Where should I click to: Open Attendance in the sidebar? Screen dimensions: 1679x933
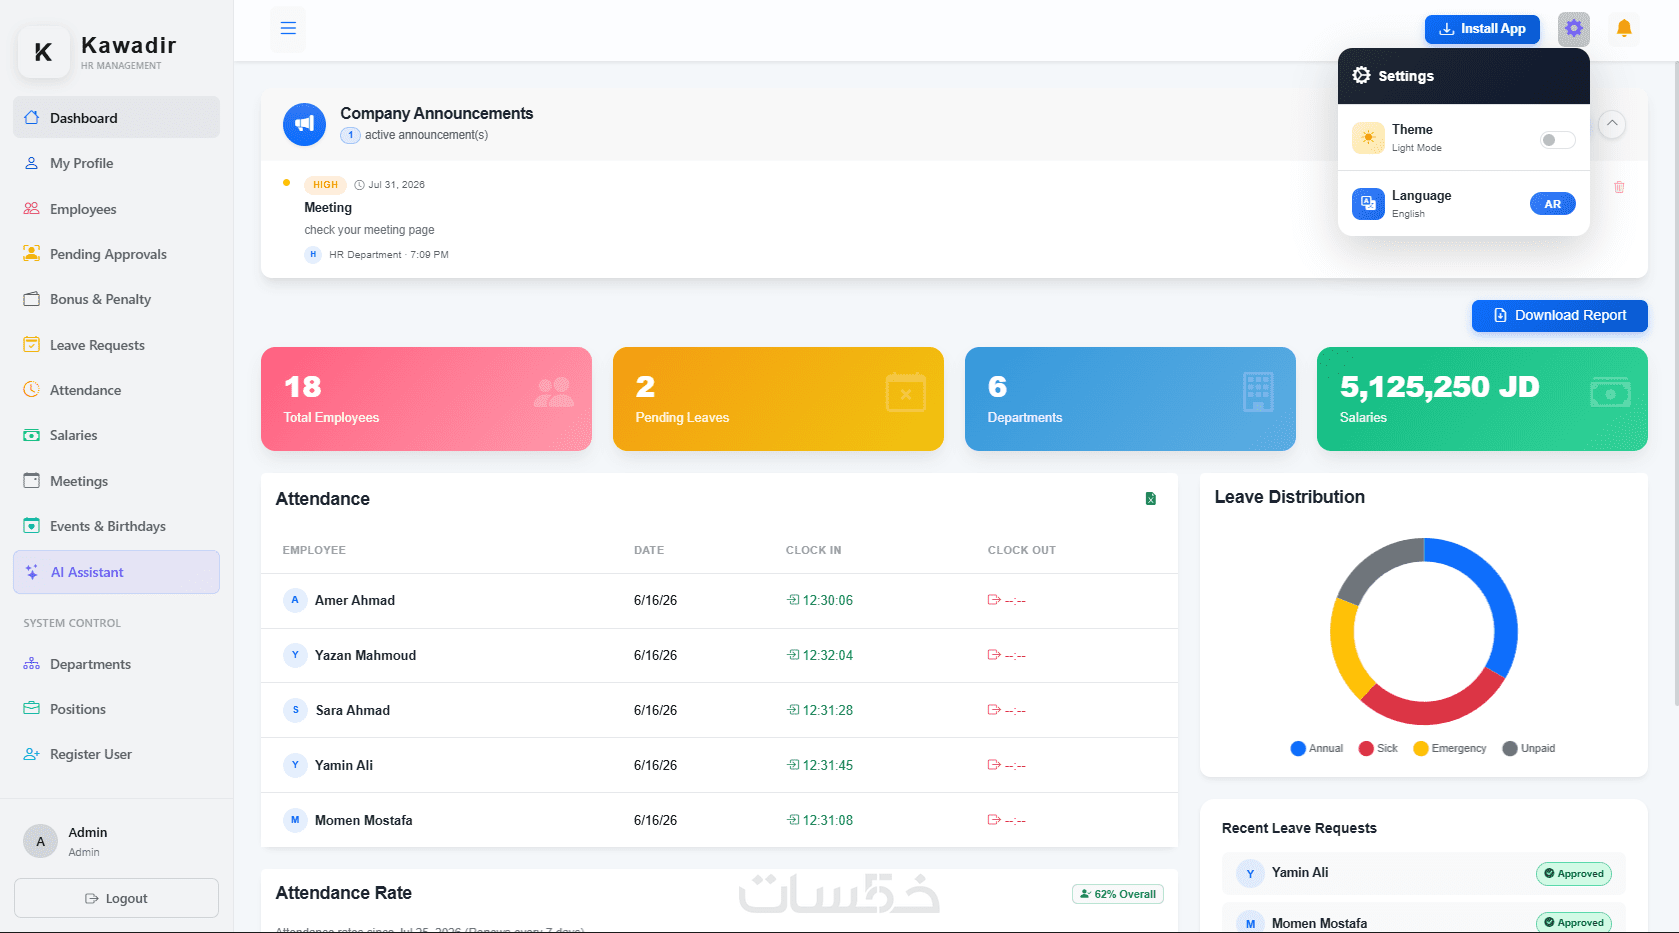(x=116, y=390)
